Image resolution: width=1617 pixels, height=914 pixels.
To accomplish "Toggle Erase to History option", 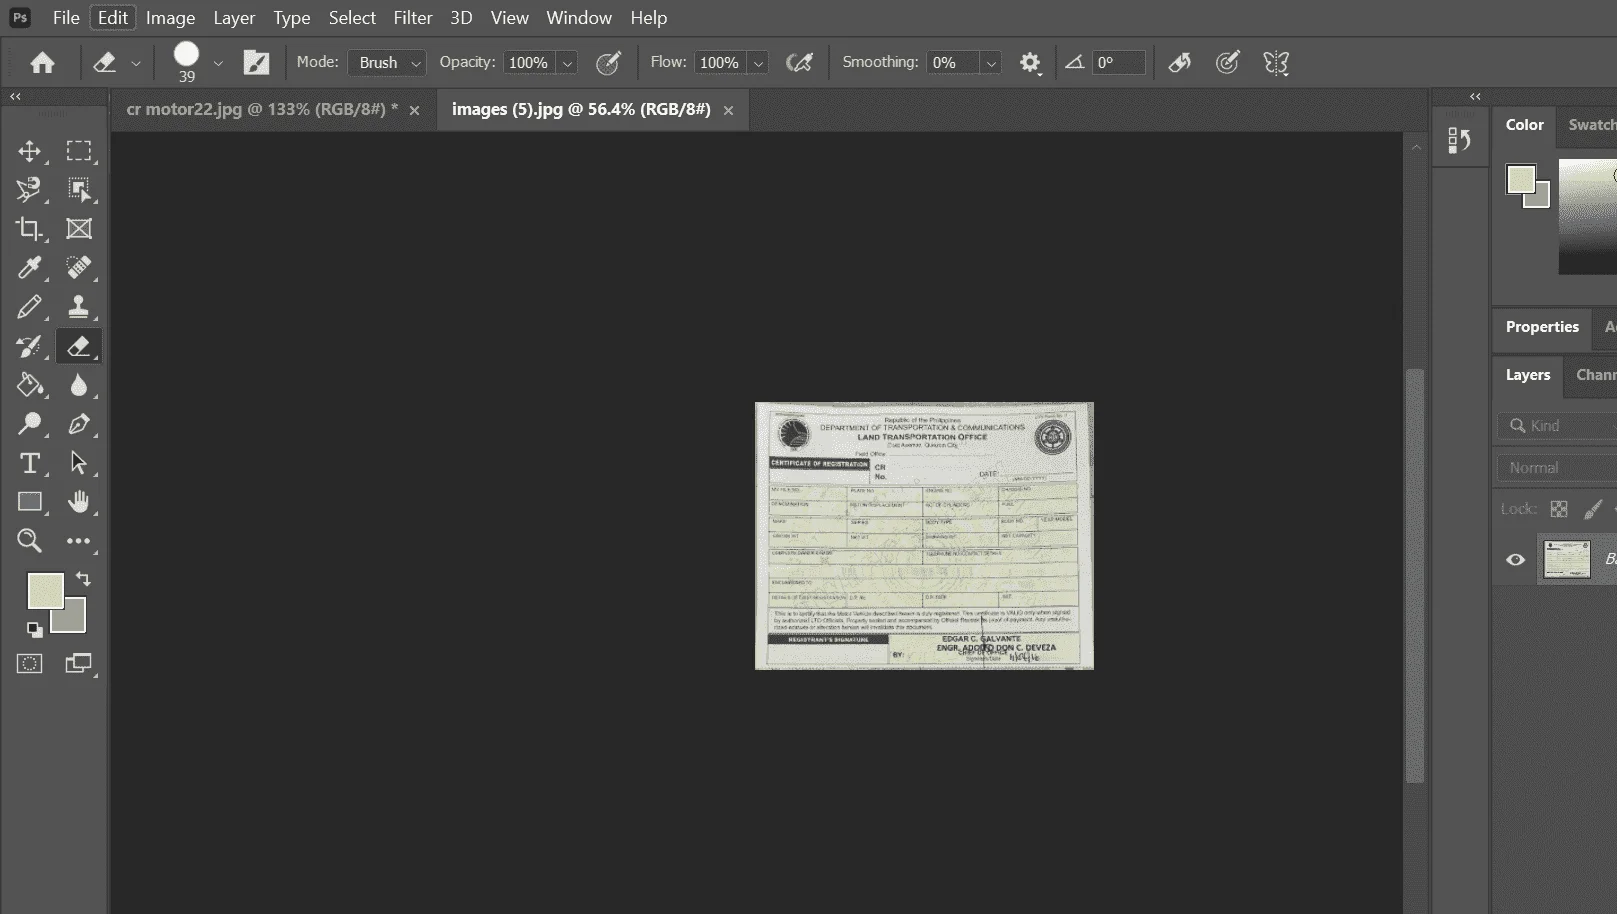I will tap(1180, 63).
